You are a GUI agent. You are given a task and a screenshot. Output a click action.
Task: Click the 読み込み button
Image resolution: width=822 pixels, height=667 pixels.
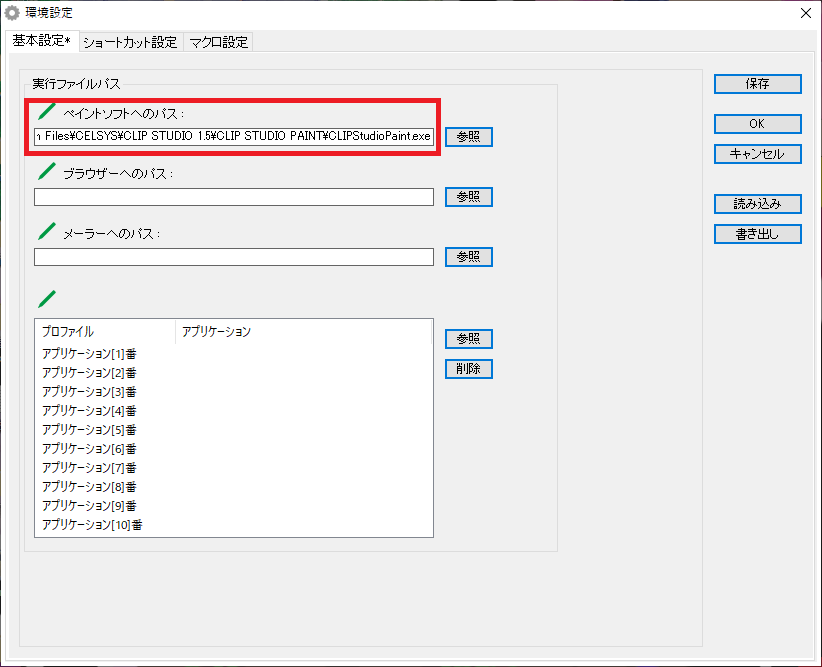(x=757, y=204)
